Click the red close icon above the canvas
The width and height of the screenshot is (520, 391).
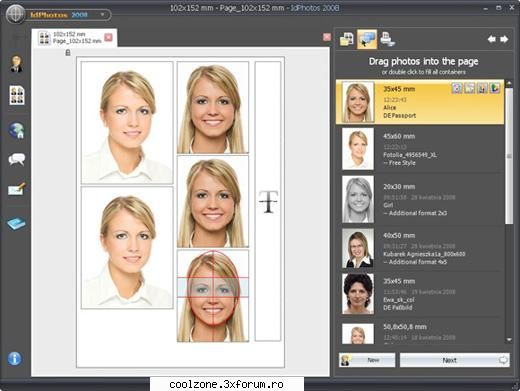click(327, 37)
